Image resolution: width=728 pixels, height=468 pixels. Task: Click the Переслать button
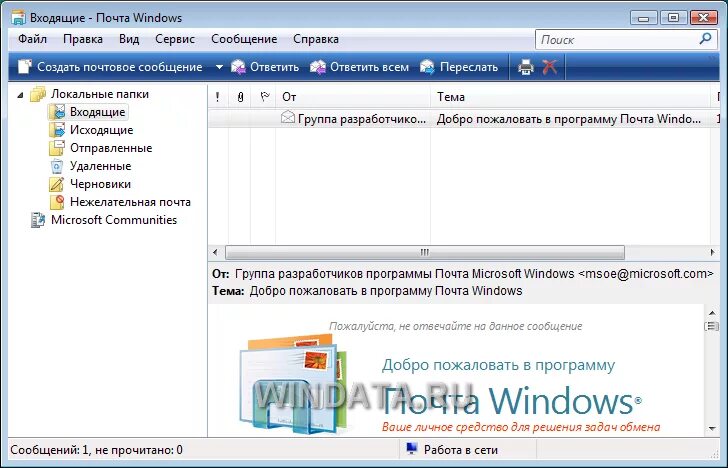[x=459, y=67]
